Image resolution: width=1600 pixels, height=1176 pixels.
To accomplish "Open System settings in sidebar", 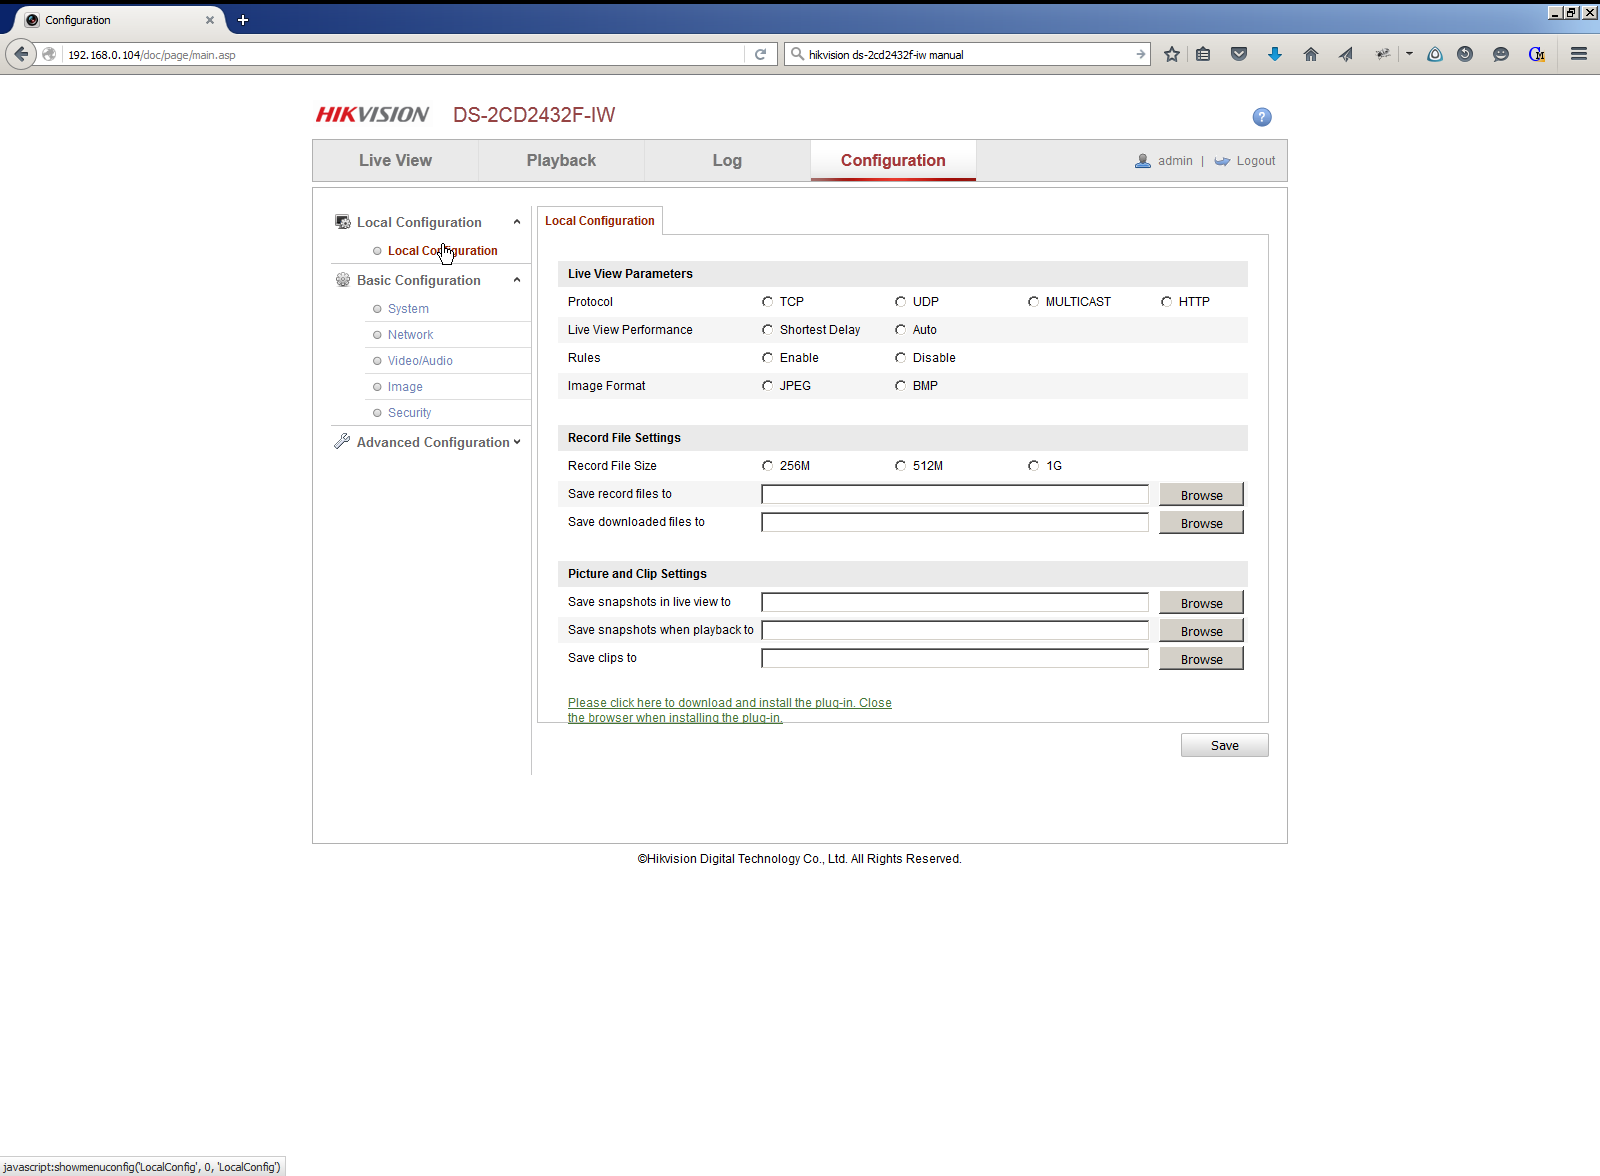I will tap(408, 309).
